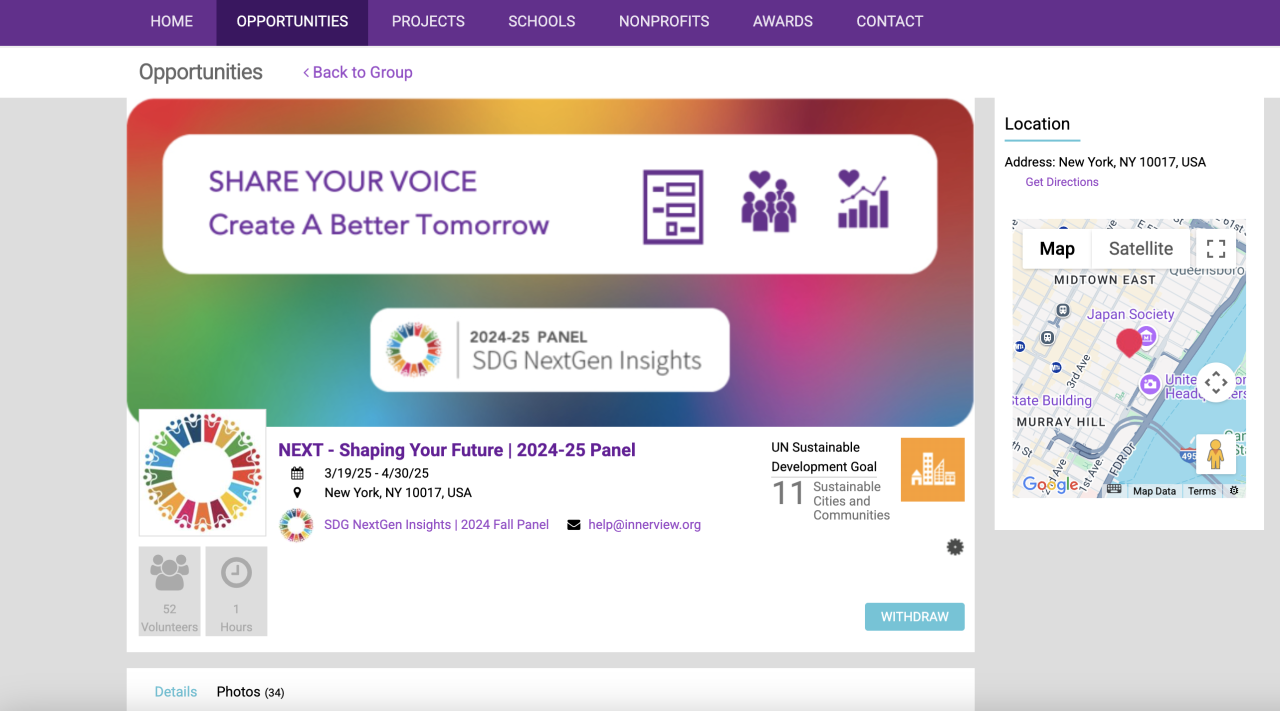Click the small SDG wheel group icon
The image size is (1280, 711).
(296, 525)
